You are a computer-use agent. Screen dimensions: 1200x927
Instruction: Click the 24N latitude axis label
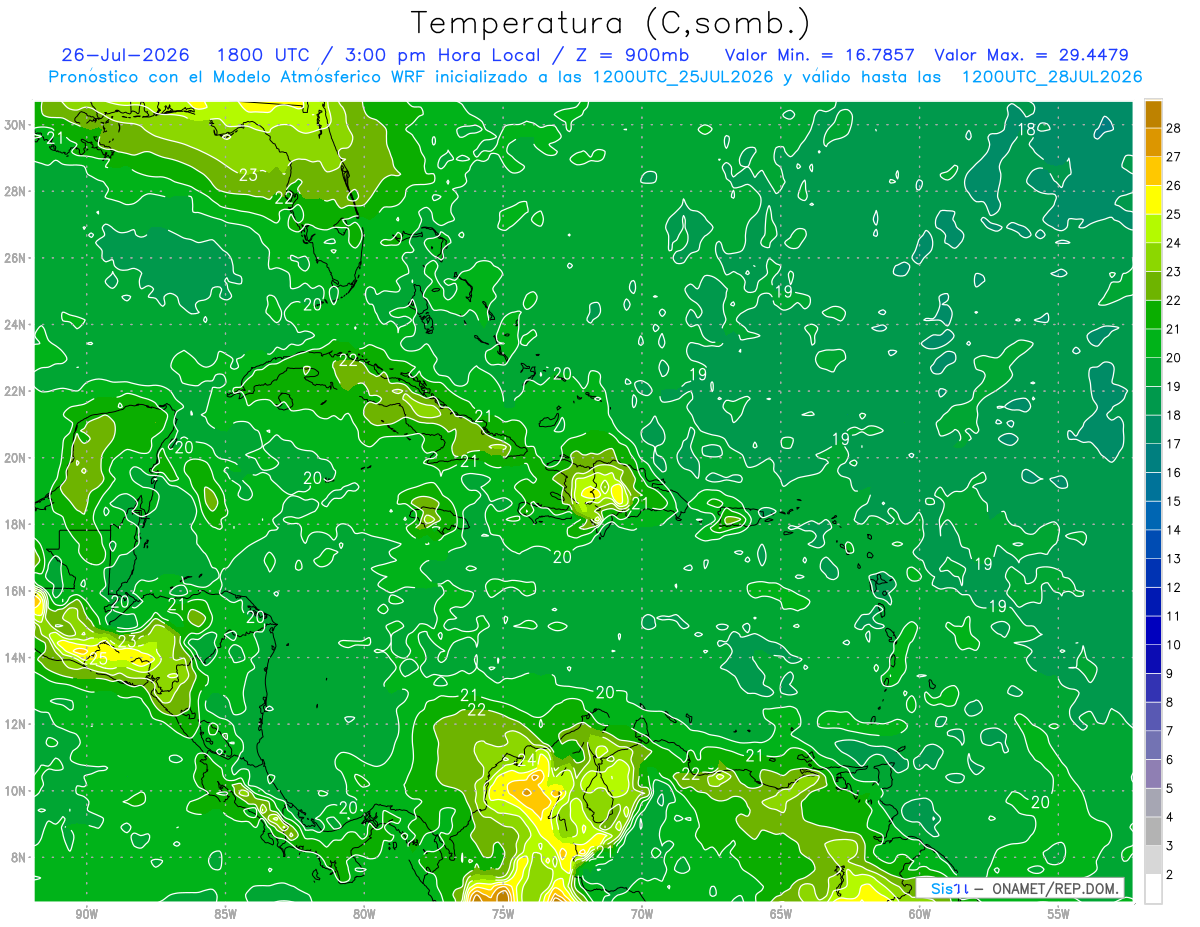[15, 325]
